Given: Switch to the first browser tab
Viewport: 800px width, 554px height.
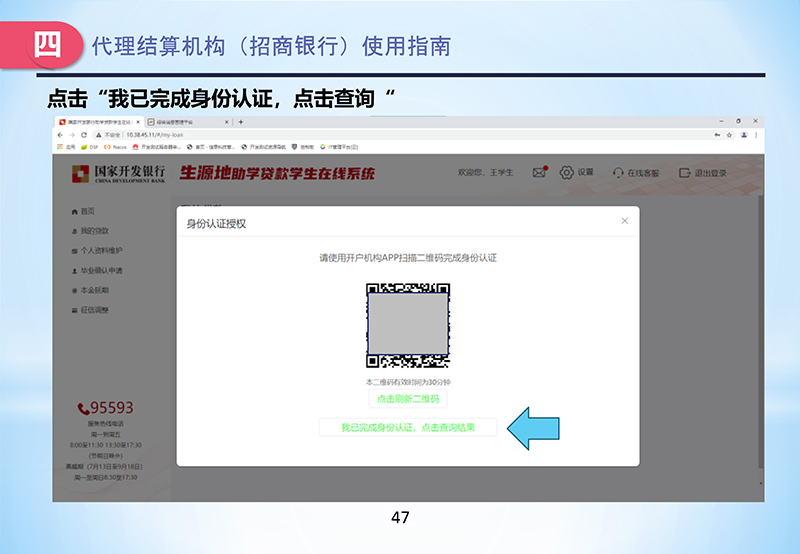Looking at the screenshot, I should click(x=99, y=122).
